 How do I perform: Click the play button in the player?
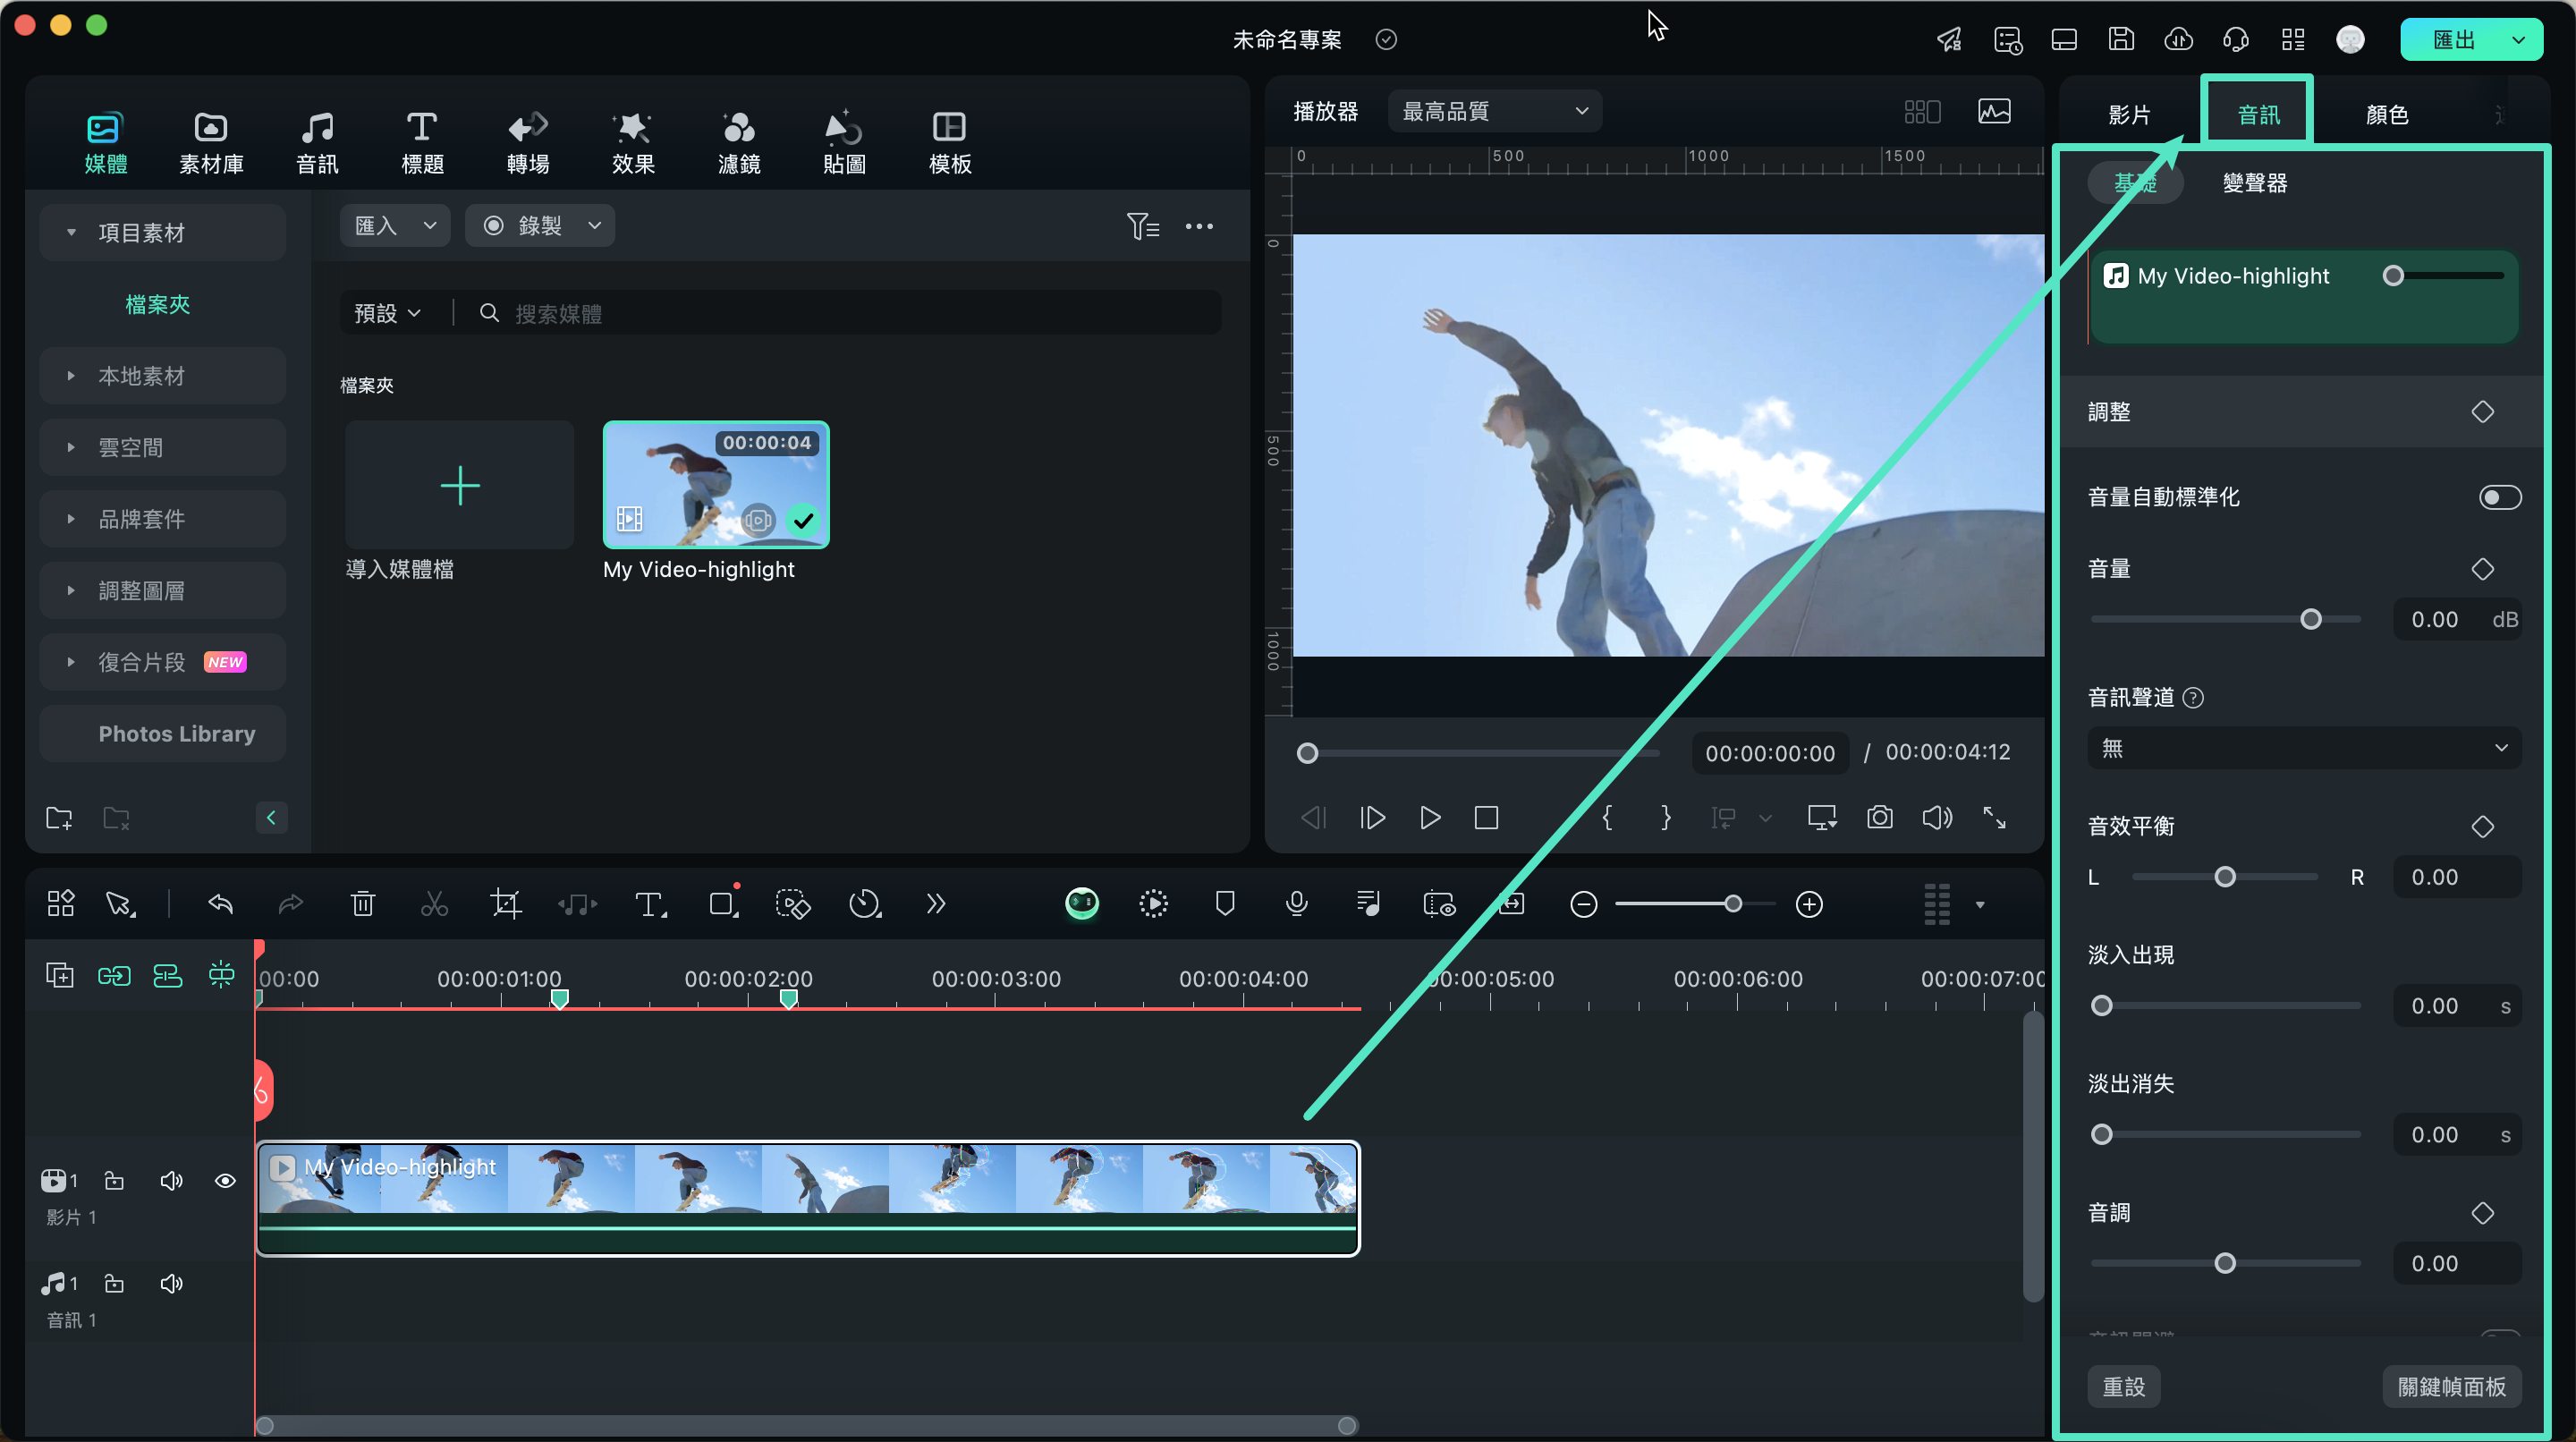coord(1429,817)
